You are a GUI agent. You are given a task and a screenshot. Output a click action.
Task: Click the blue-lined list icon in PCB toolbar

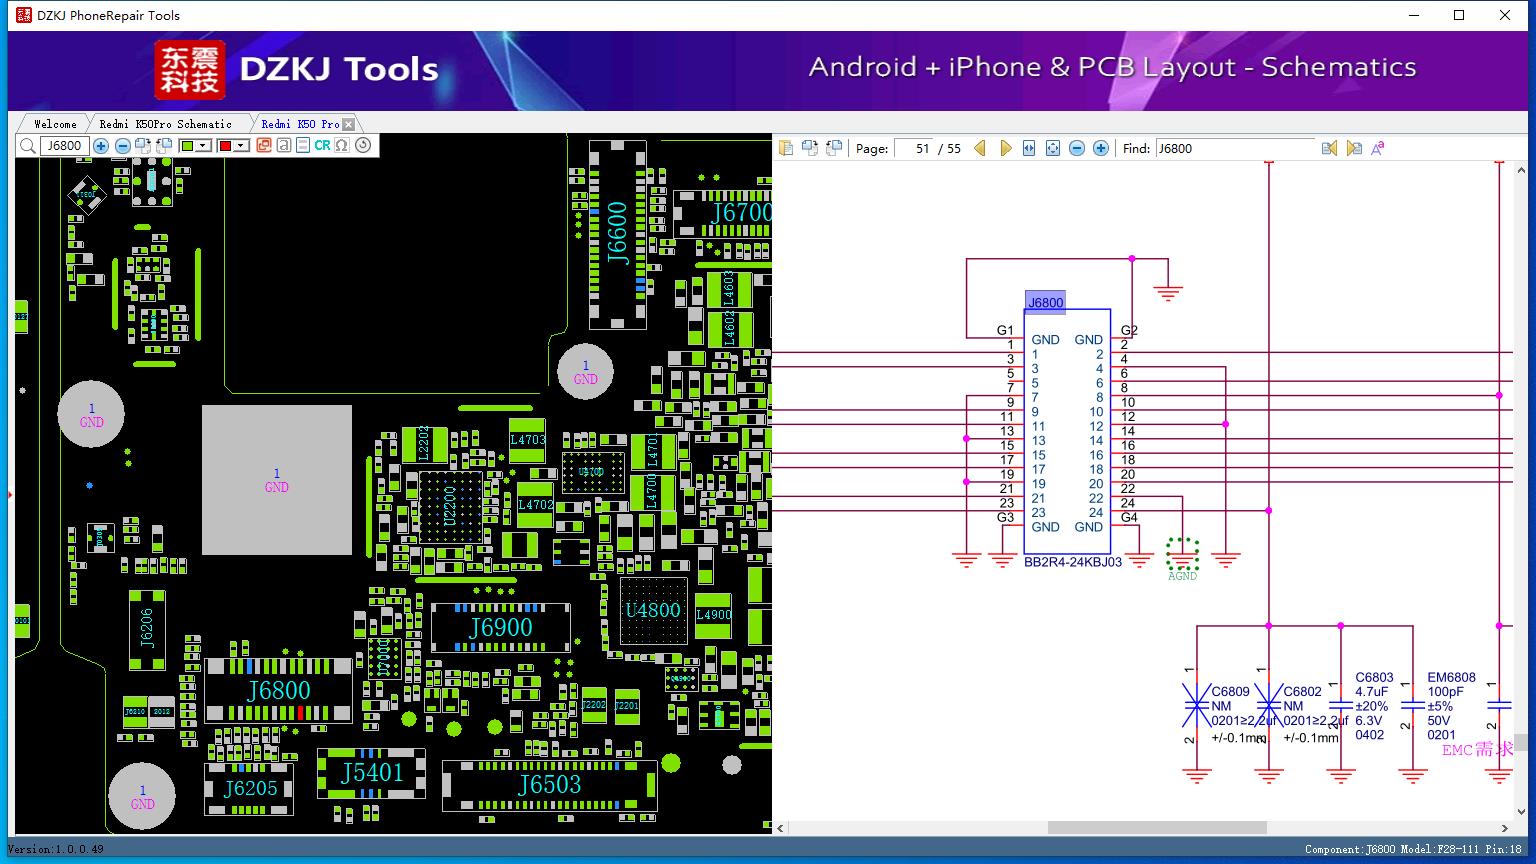303,146
